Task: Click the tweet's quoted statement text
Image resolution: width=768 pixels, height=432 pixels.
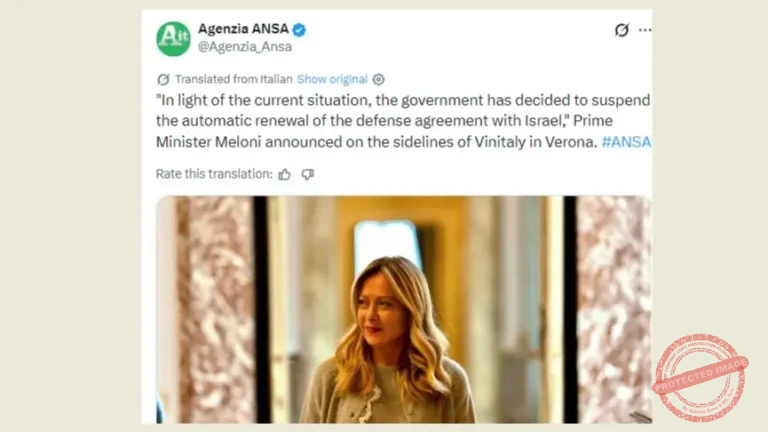Action: (403, 121)
